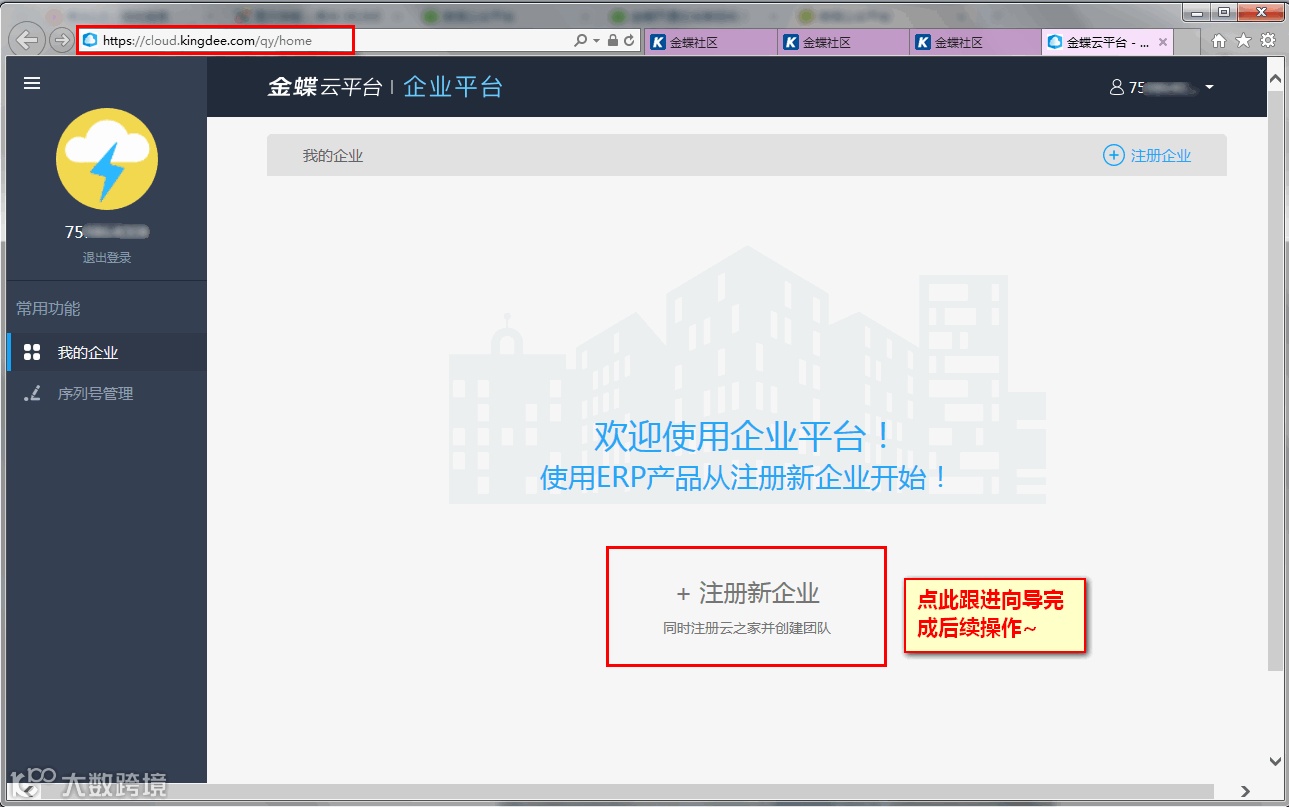Click the 注册企业 link in the header bar
This screenshot has width=1289, height=807.
coord(1147,155)
